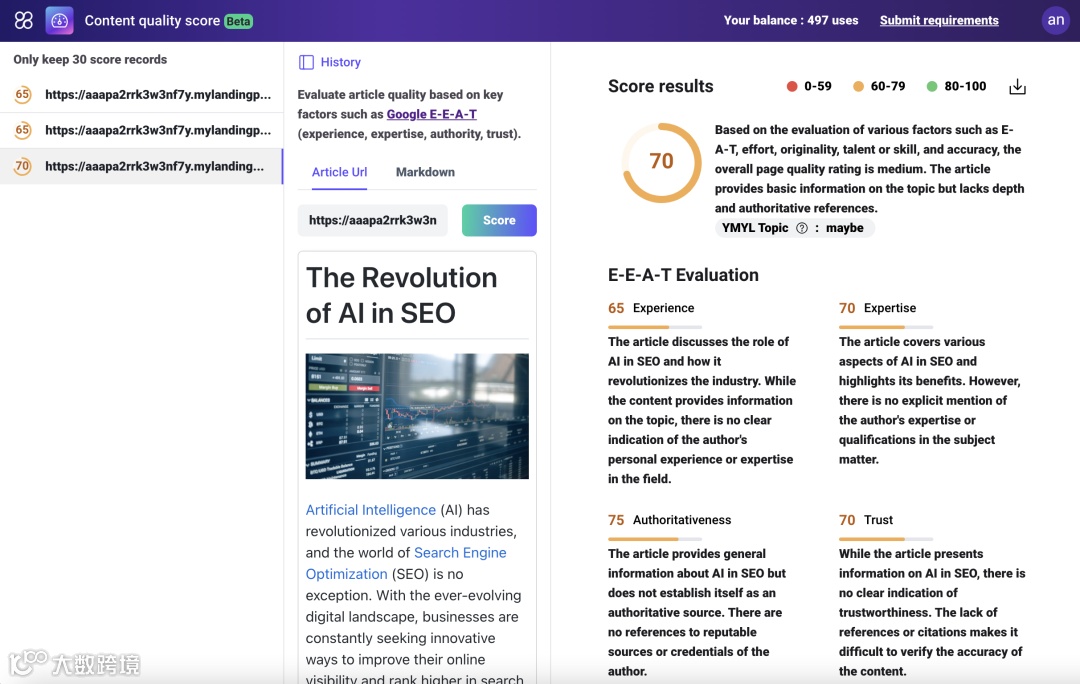This screenshot has height=684, width=1080.
Task: Open the 'an' user avatar menu
Action: 1055,20
